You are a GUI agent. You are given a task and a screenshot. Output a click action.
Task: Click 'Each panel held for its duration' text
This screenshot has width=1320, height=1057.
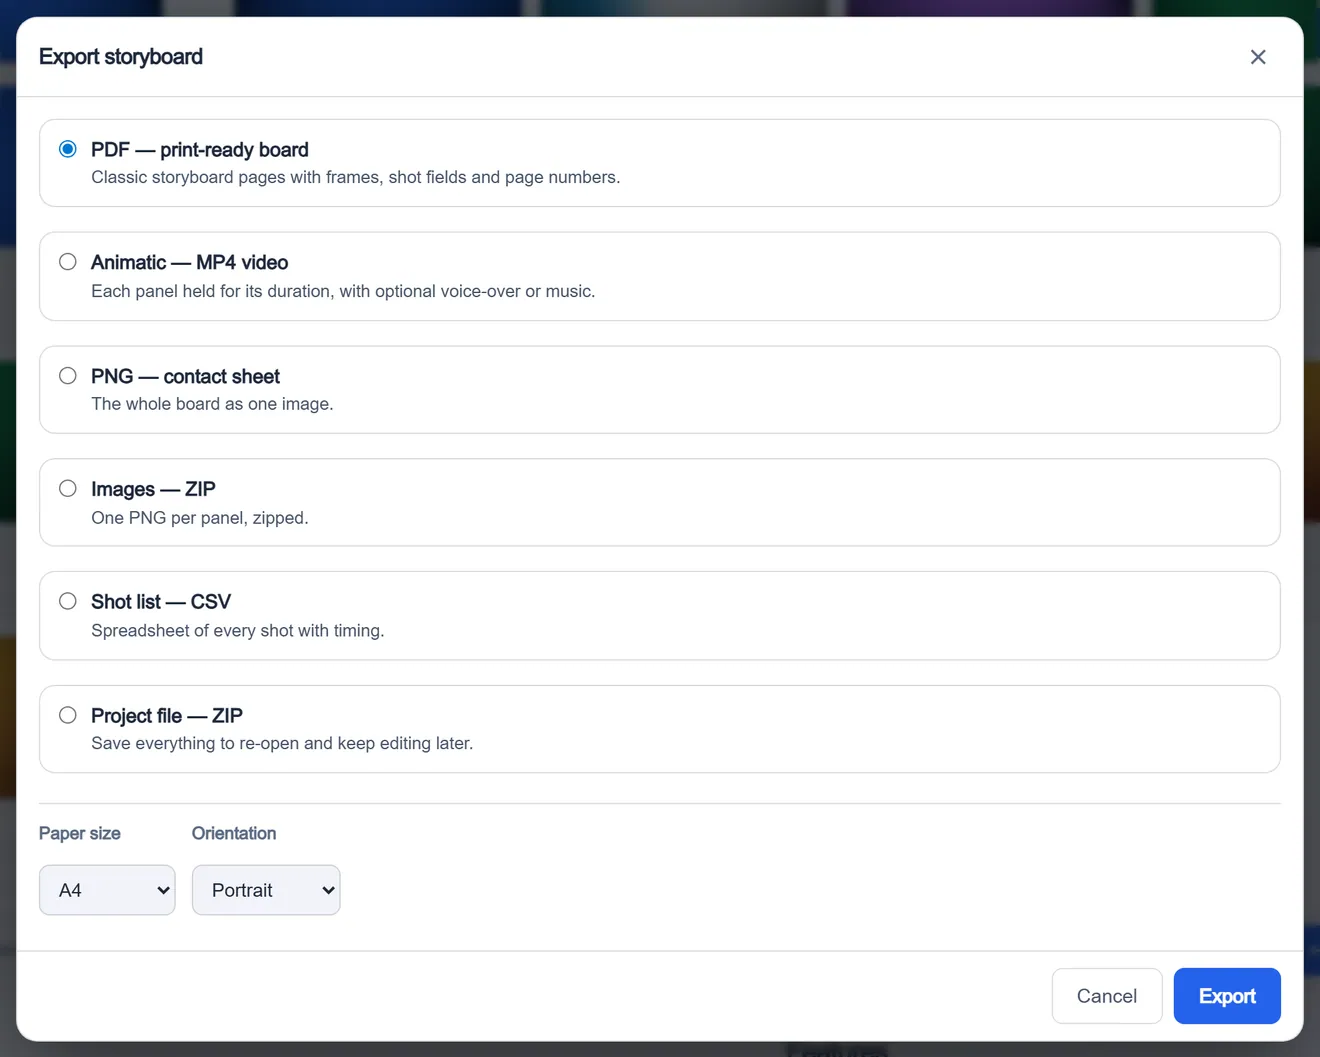343,291
